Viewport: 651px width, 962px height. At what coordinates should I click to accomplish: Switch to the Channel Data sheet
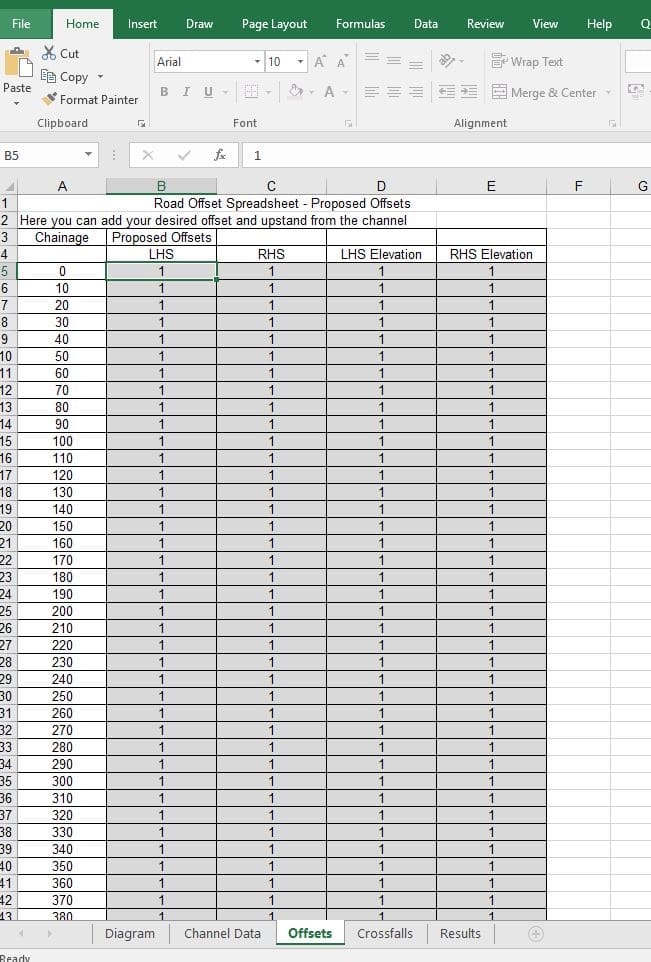tap(222, 933)
